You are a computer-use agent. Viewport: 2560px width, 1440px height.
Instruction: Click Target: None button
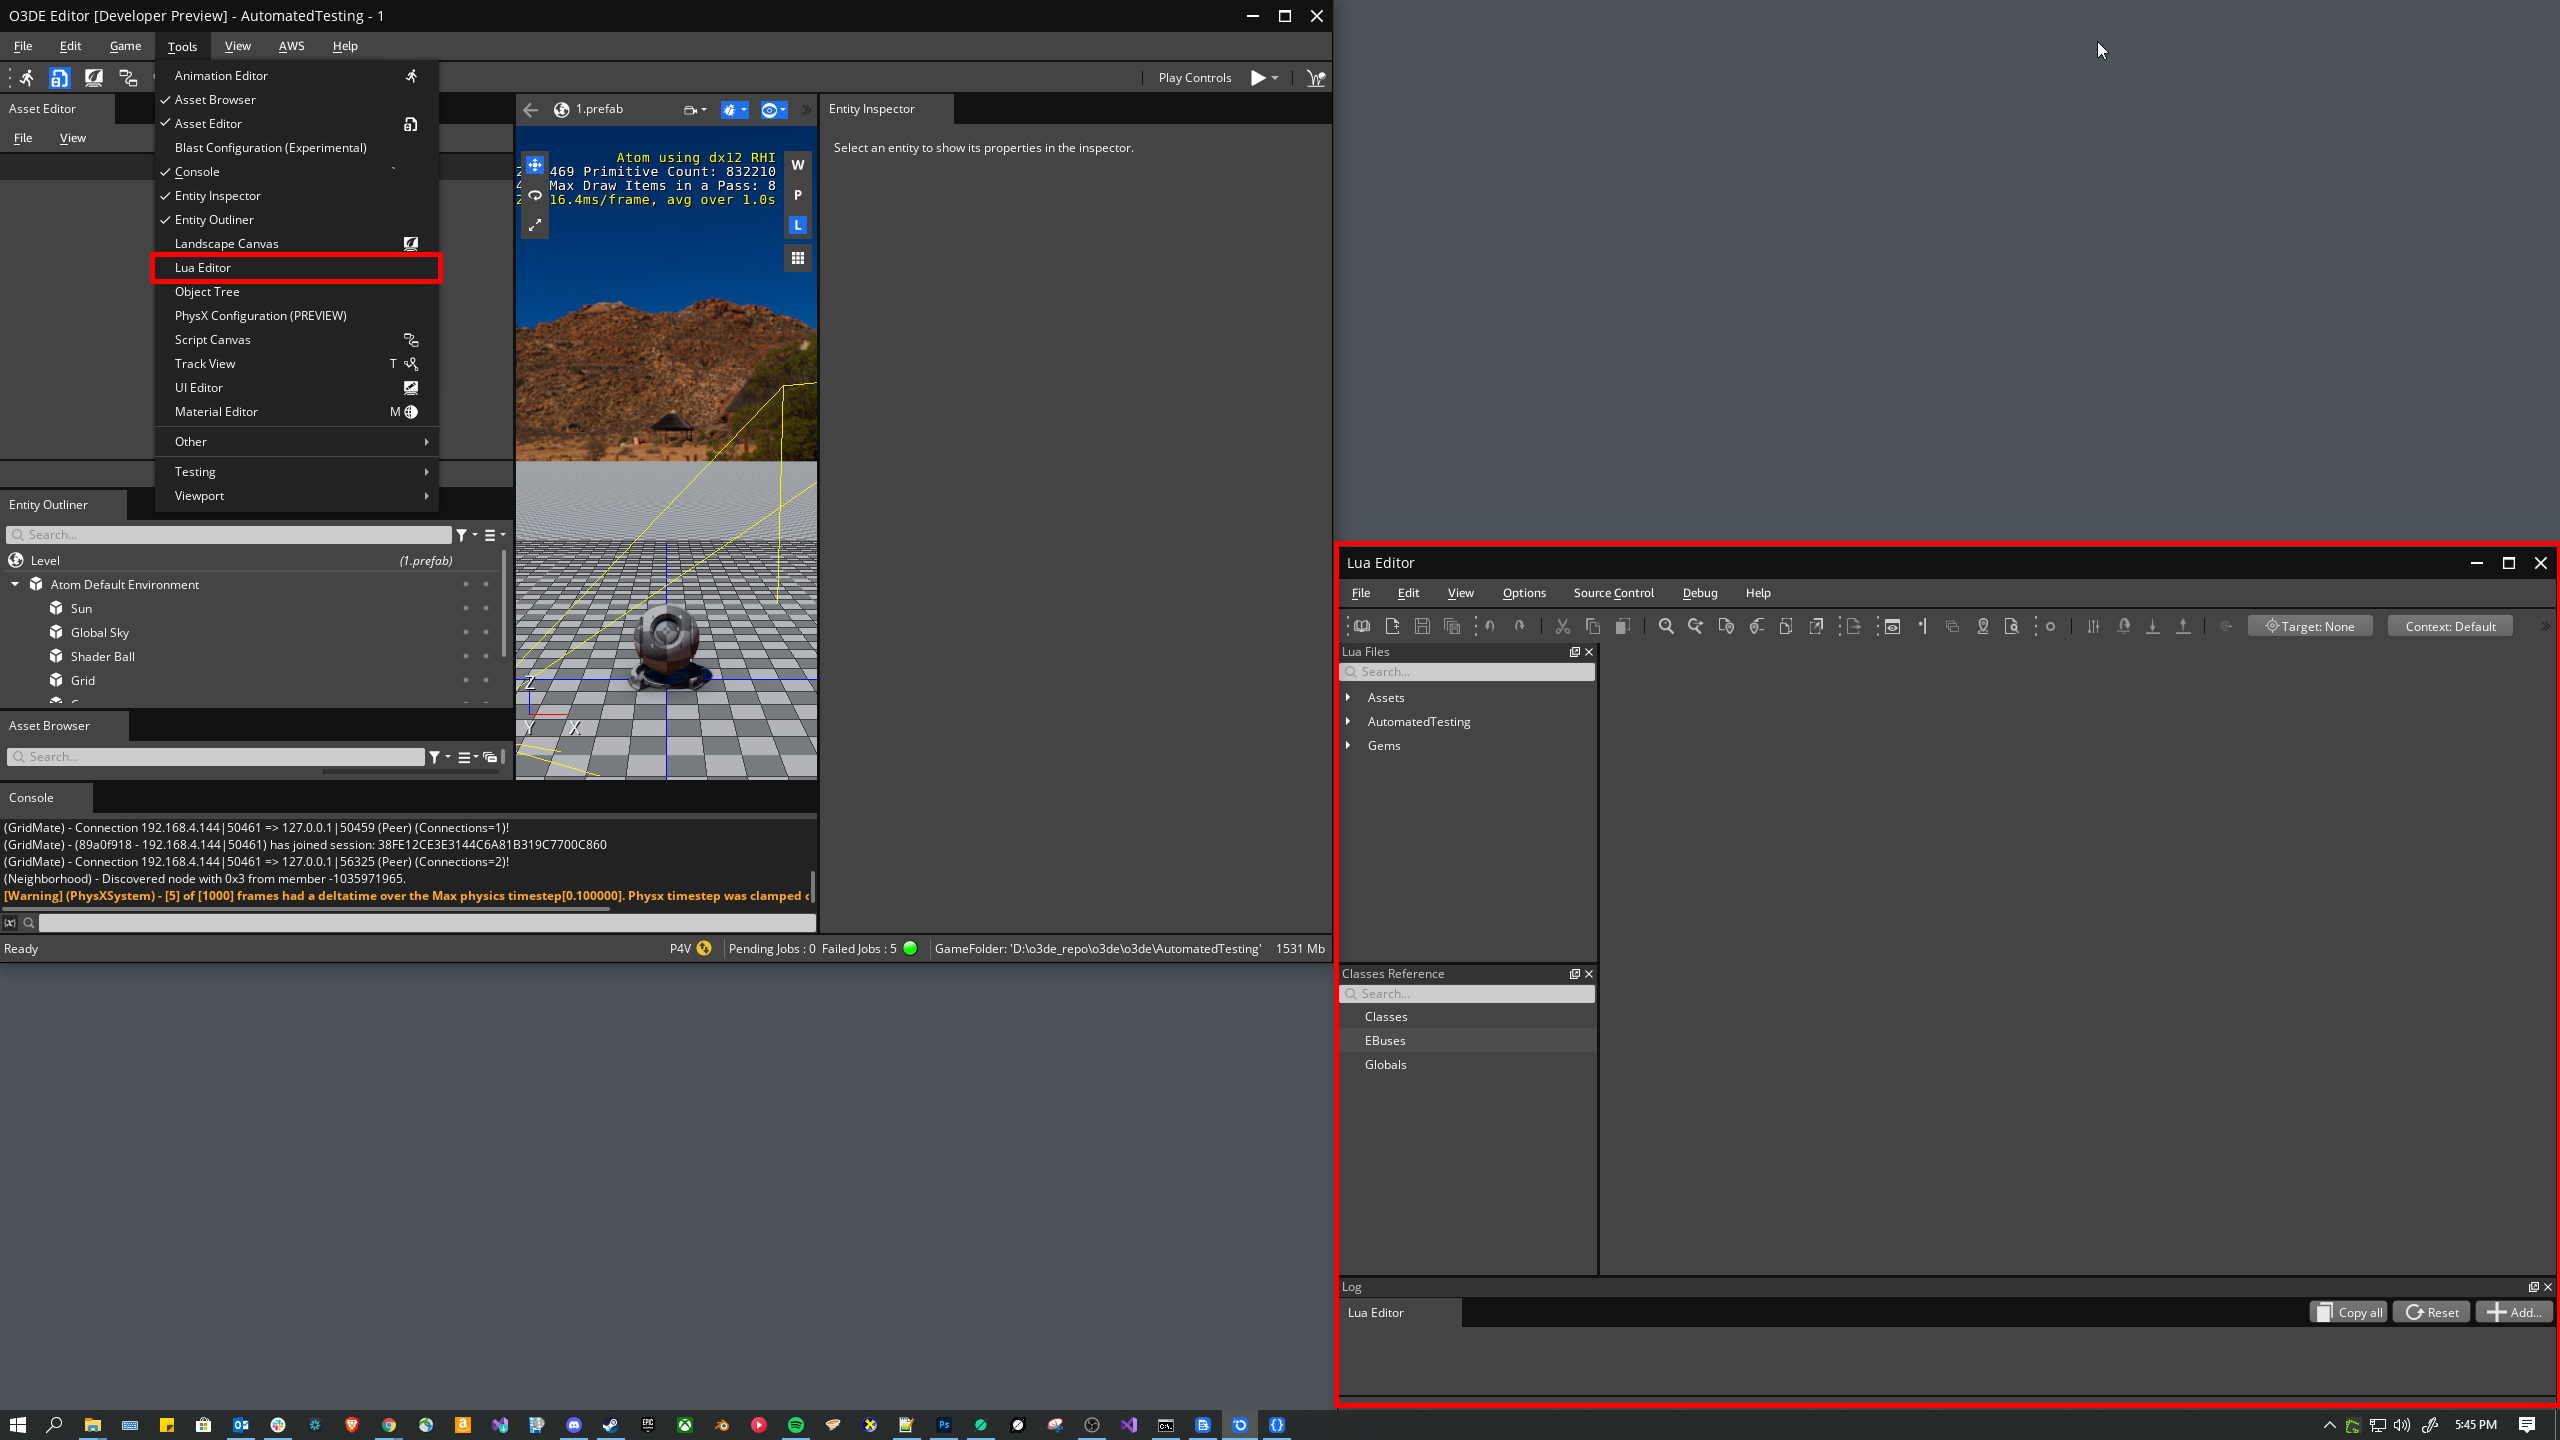tap(2310, 626)
